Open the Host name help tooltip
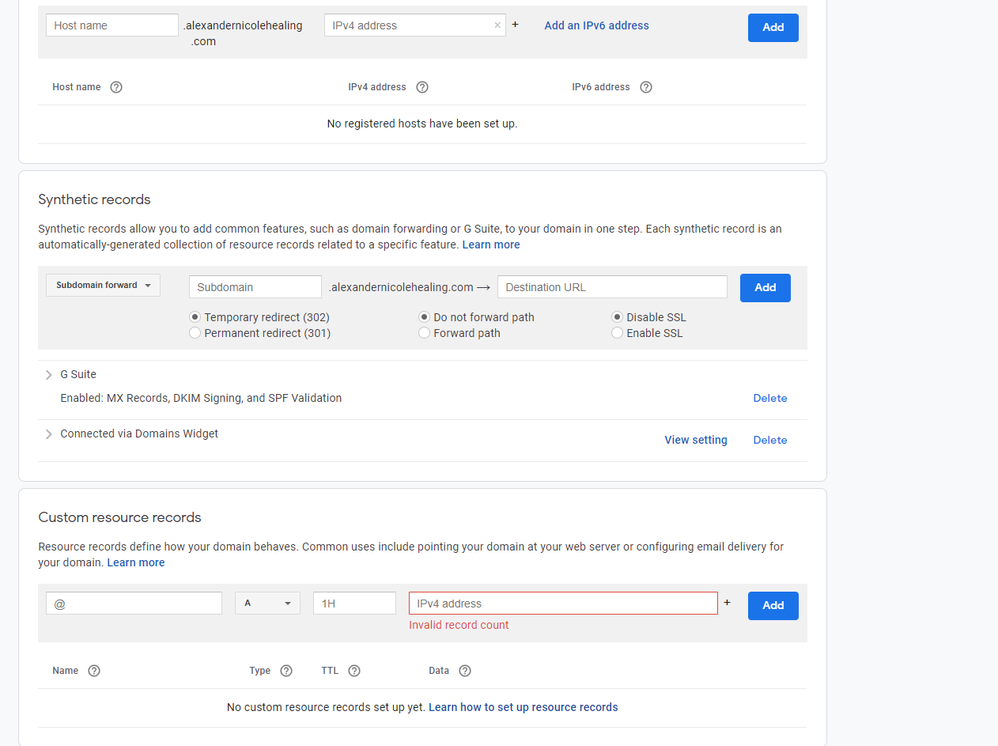This screenshot has width=998, height=746. click(117, 87)
